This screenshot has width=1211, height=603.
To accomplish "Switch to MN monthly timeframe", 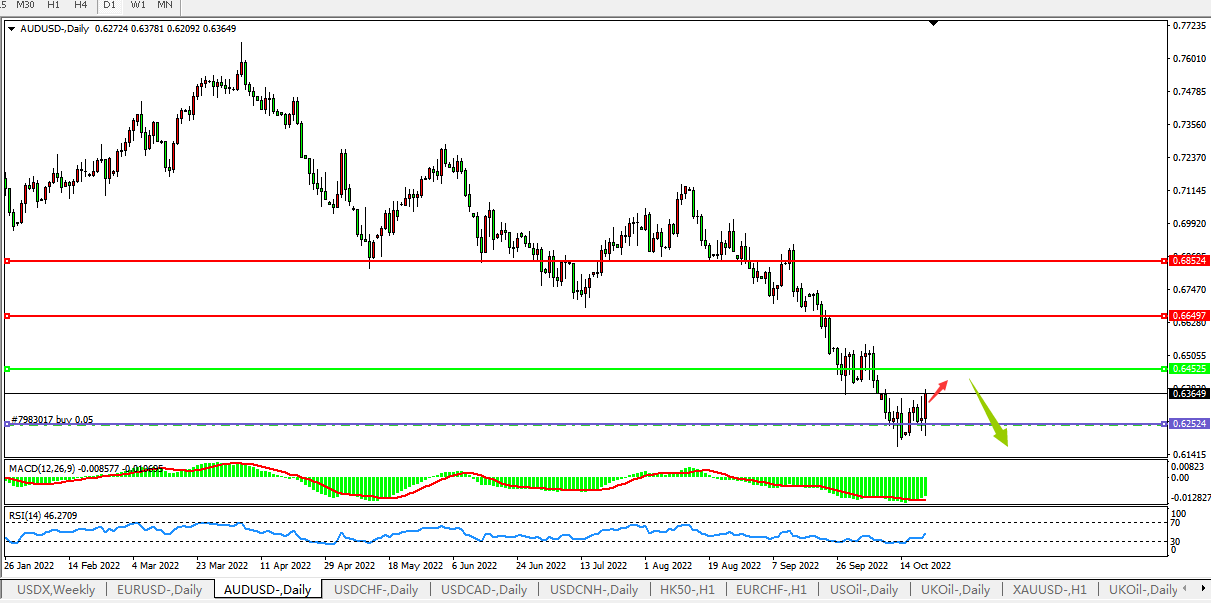I will click(165, 5).
